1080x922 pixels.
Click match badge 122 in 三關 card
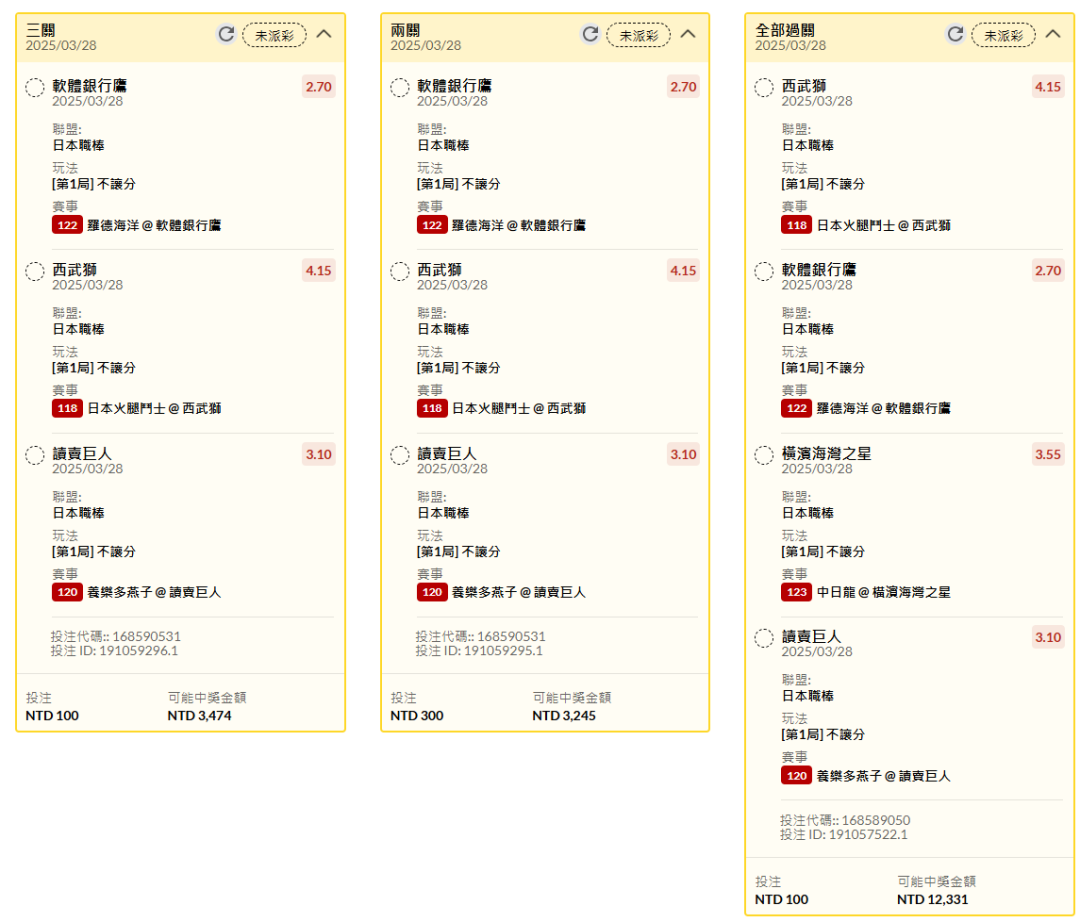tap(68, 225)
